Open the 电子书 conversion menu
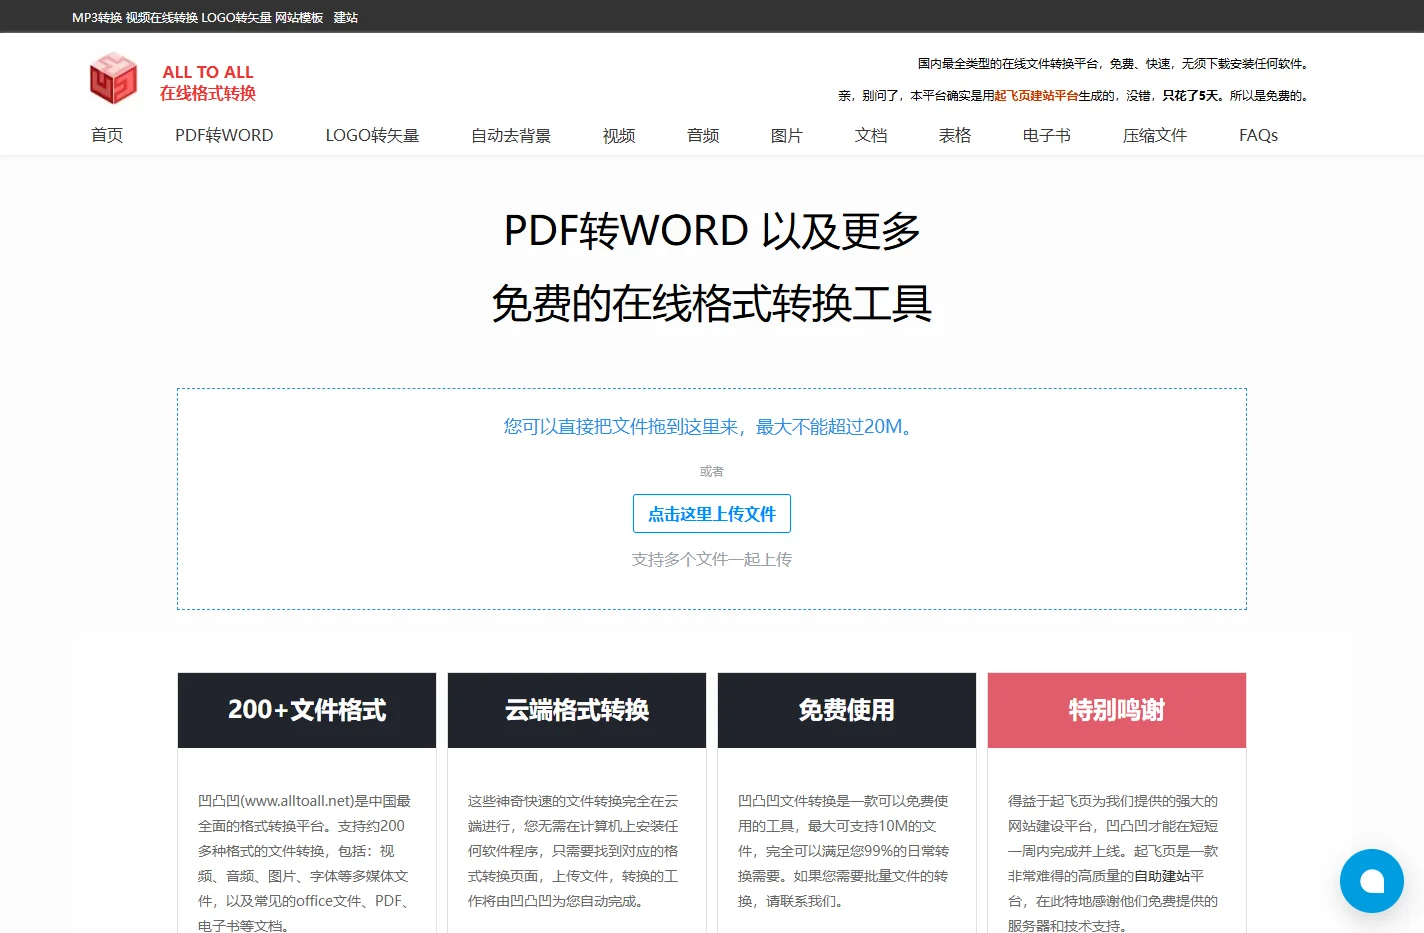 tap(1047, 135)
